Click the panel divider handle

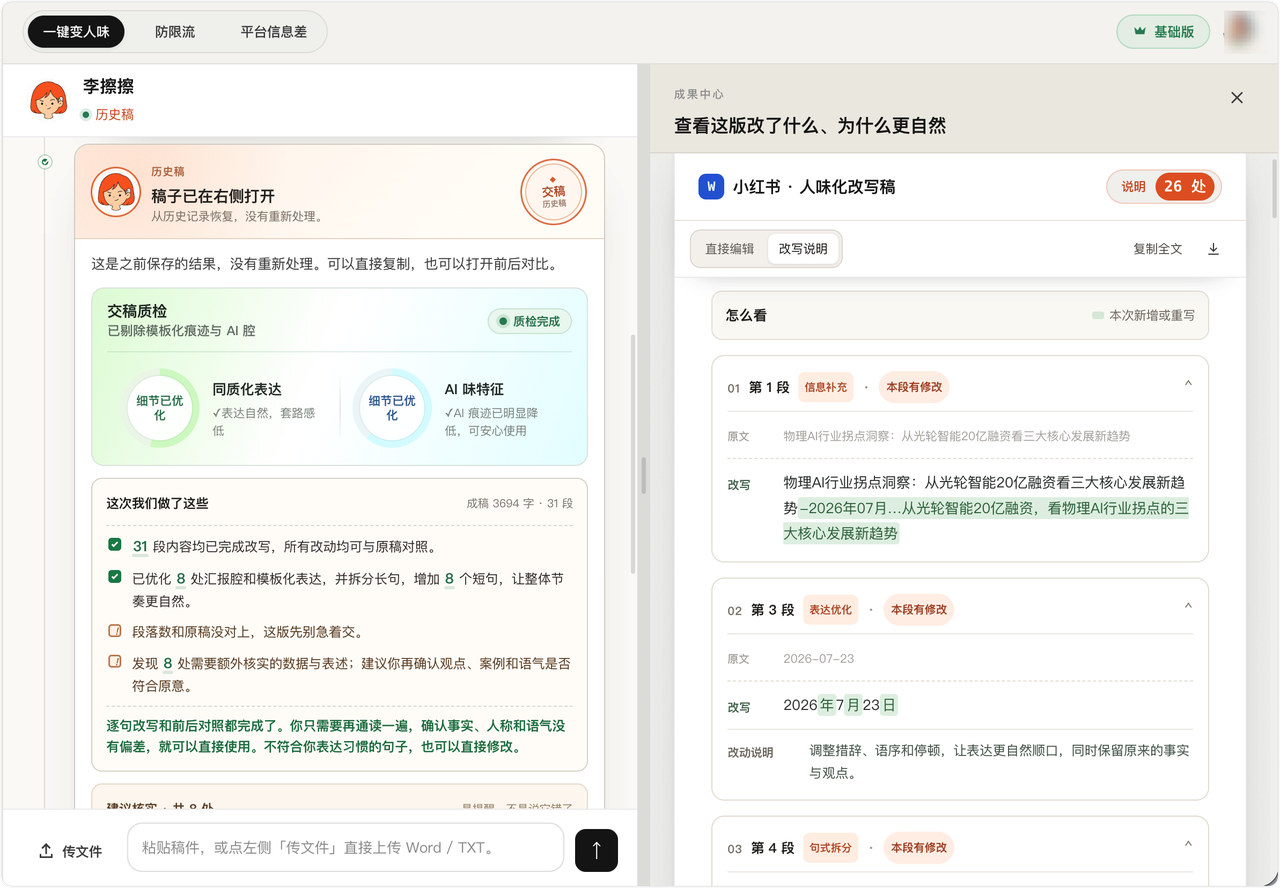pyautogui.click(x=644, y=475)
